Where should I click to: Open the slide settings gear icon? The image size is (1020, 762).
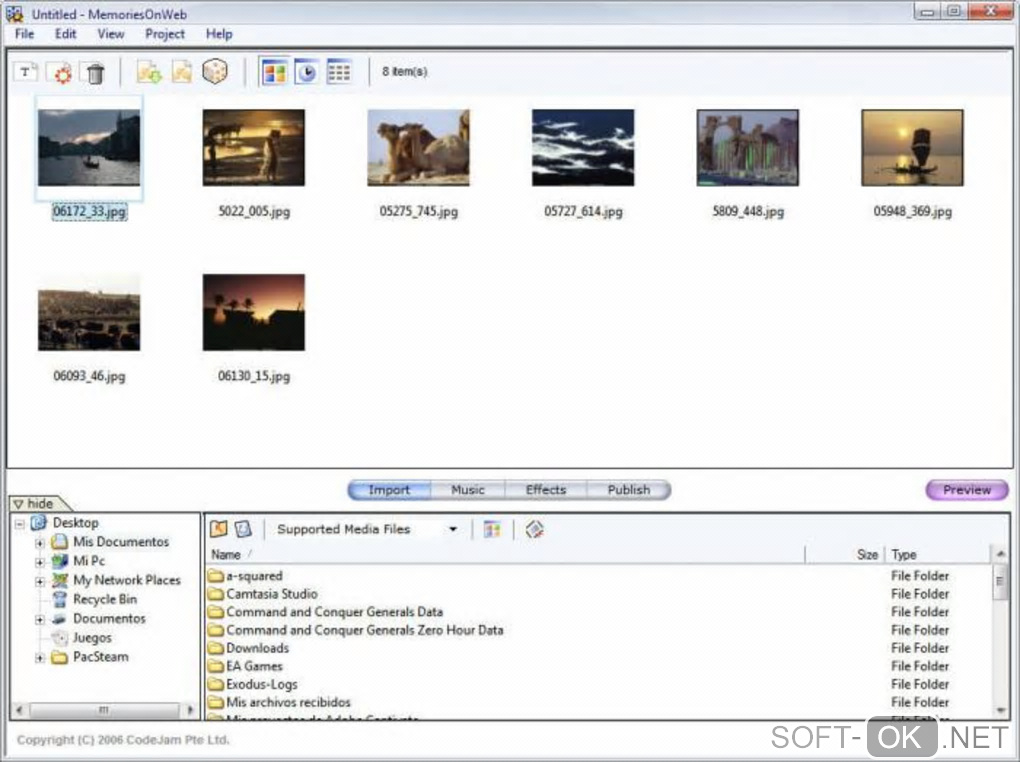click(x=61, y=72)
